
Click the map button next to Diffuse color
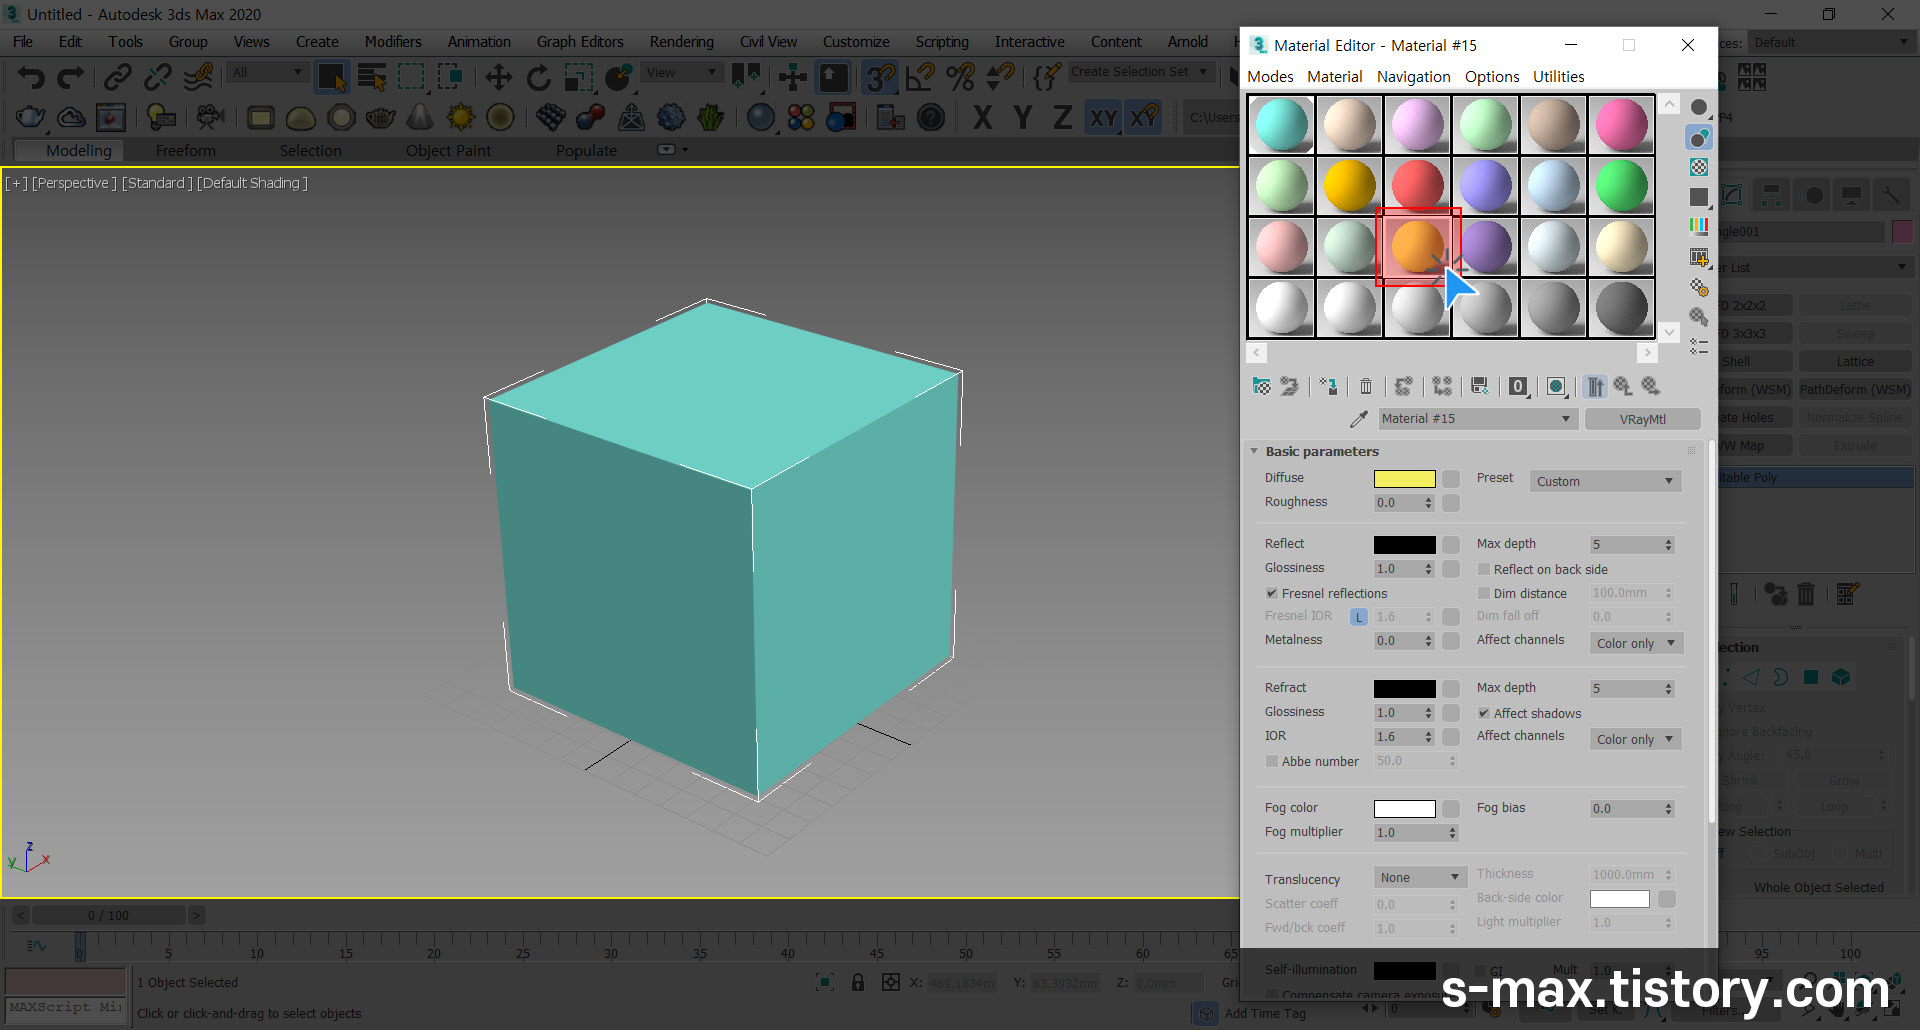[x=1451, y=479]
